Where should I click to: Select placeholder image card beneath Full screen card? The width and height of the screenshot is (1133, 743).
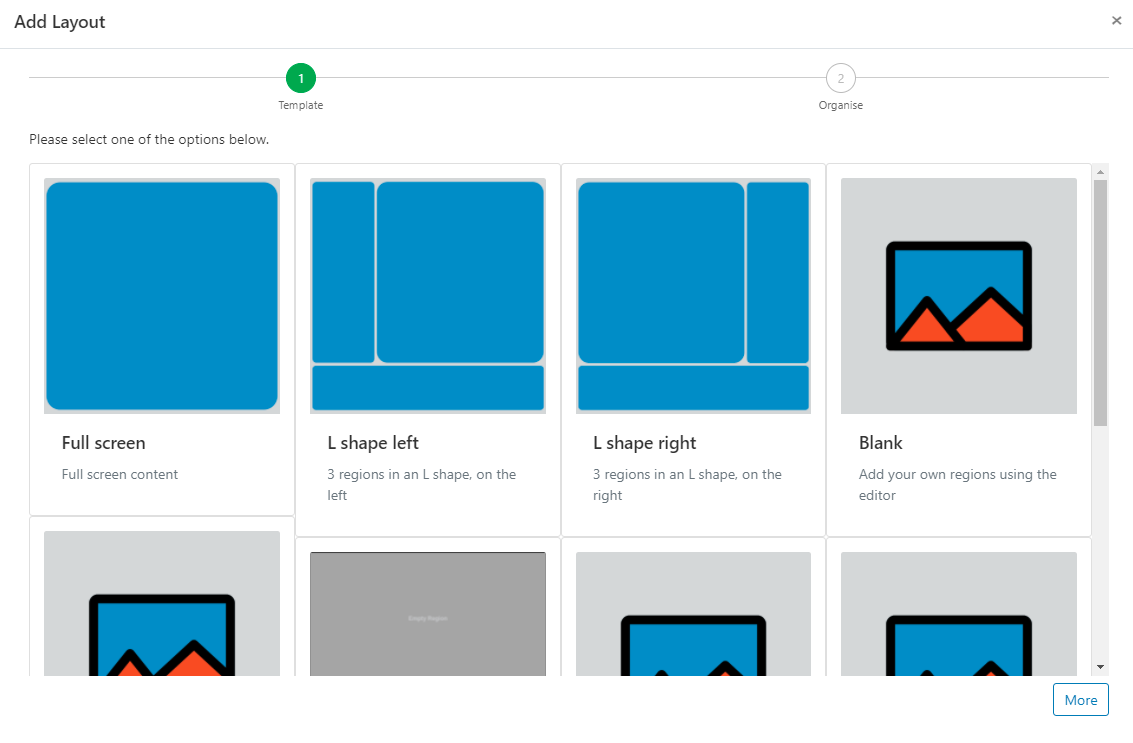tap(162, 604)
